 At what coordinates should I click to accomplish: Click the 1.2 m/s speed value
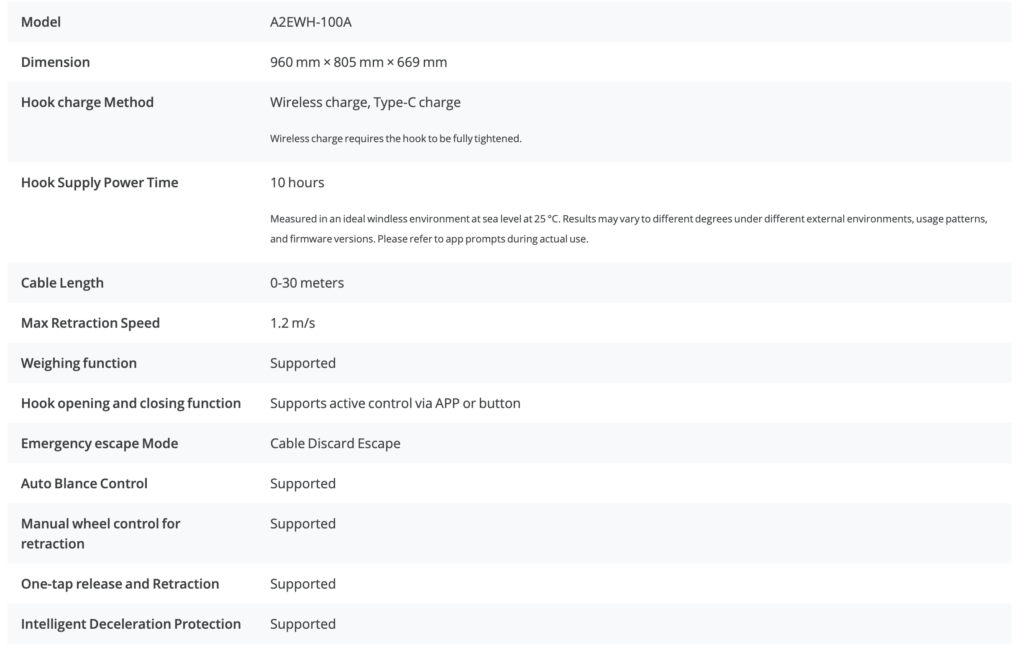293,323
